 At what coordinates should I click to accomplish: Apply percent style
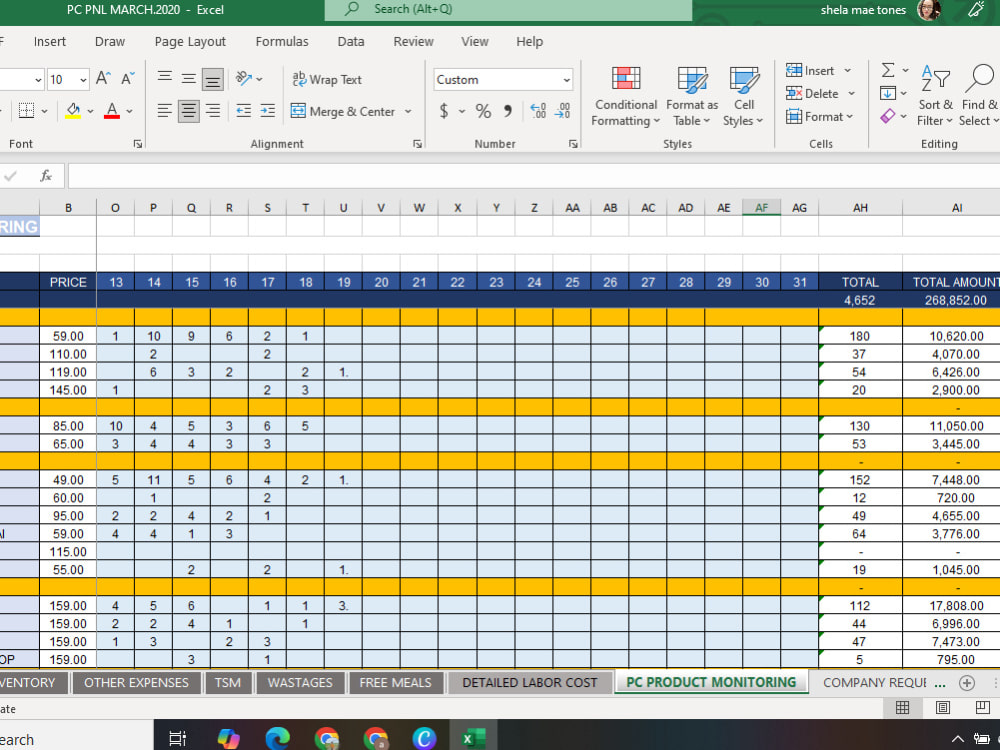point(483,111)
